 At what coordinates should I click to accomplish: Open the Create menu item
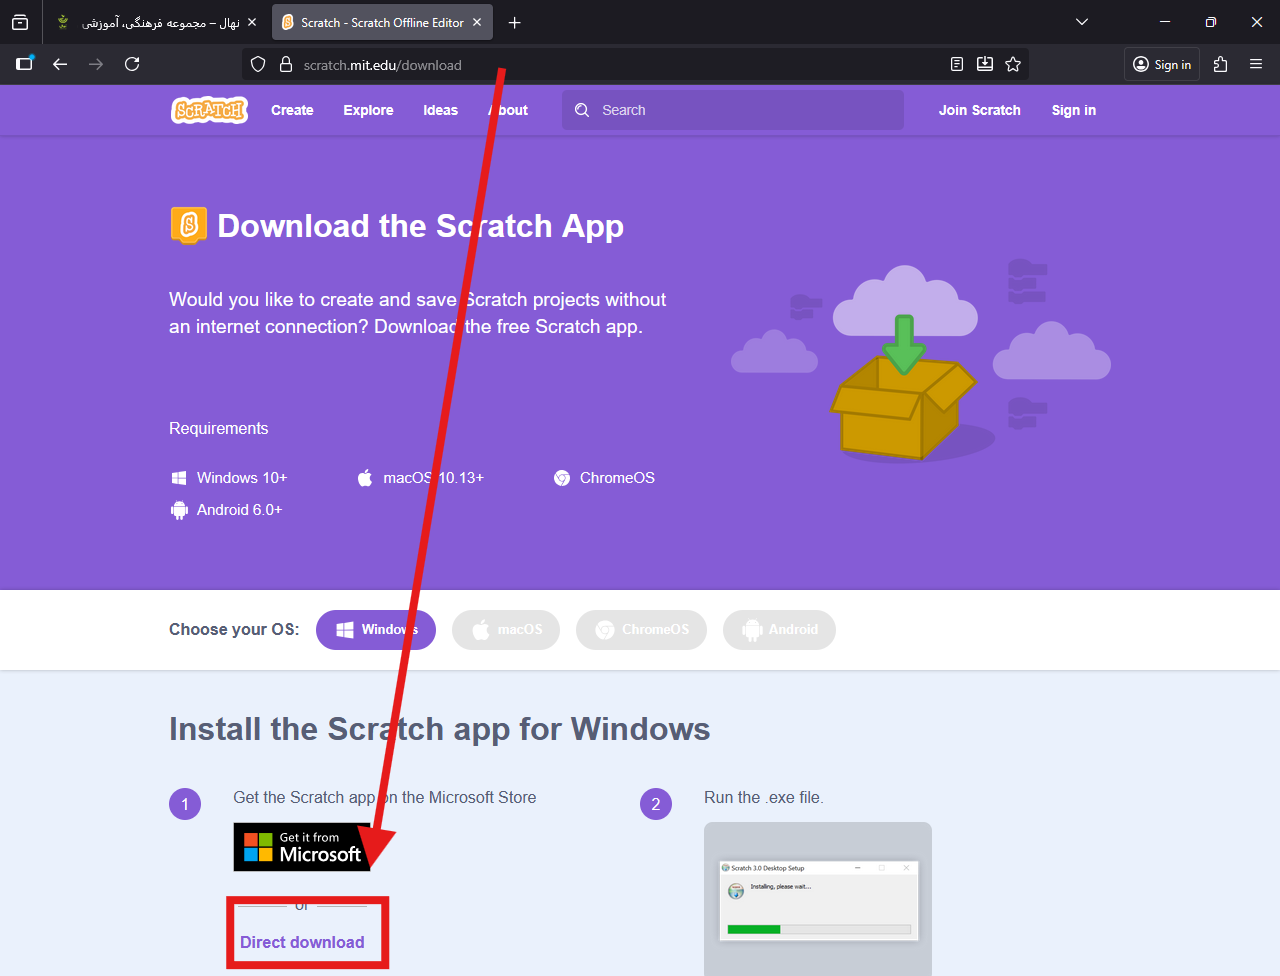(292, 110)
